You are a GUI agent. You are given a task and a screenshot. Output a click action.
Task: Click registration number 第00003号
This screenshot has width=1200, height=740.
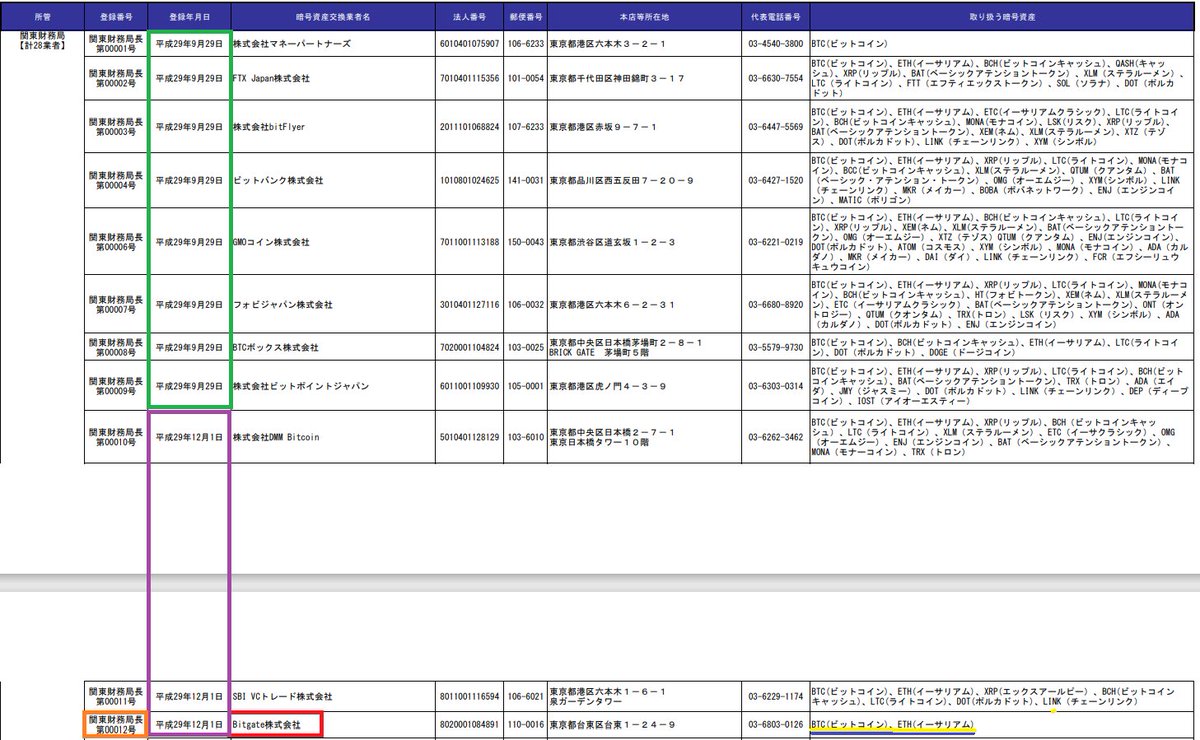115,132
